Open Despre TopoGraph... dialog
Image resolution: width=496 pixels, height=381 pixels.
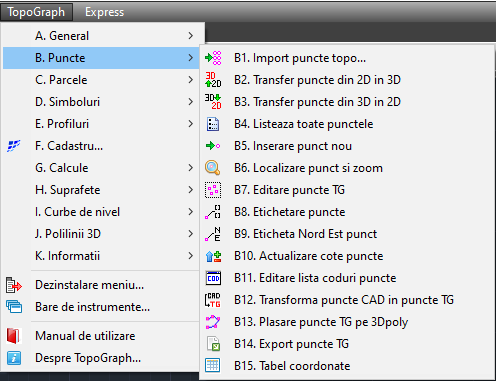(x=101, y=358)
